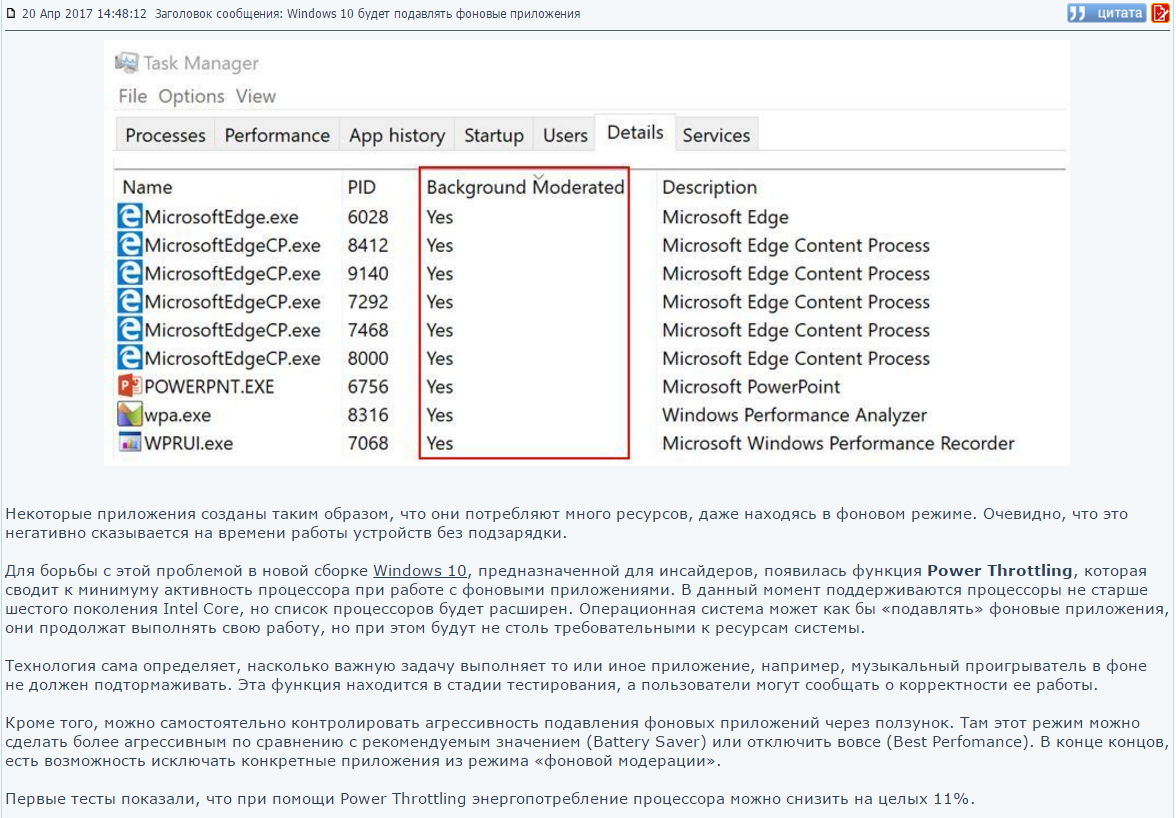The image size is (1176, 818).
Task: Click the Edge icon in PID 9140 row
Action: click(129, 273)
